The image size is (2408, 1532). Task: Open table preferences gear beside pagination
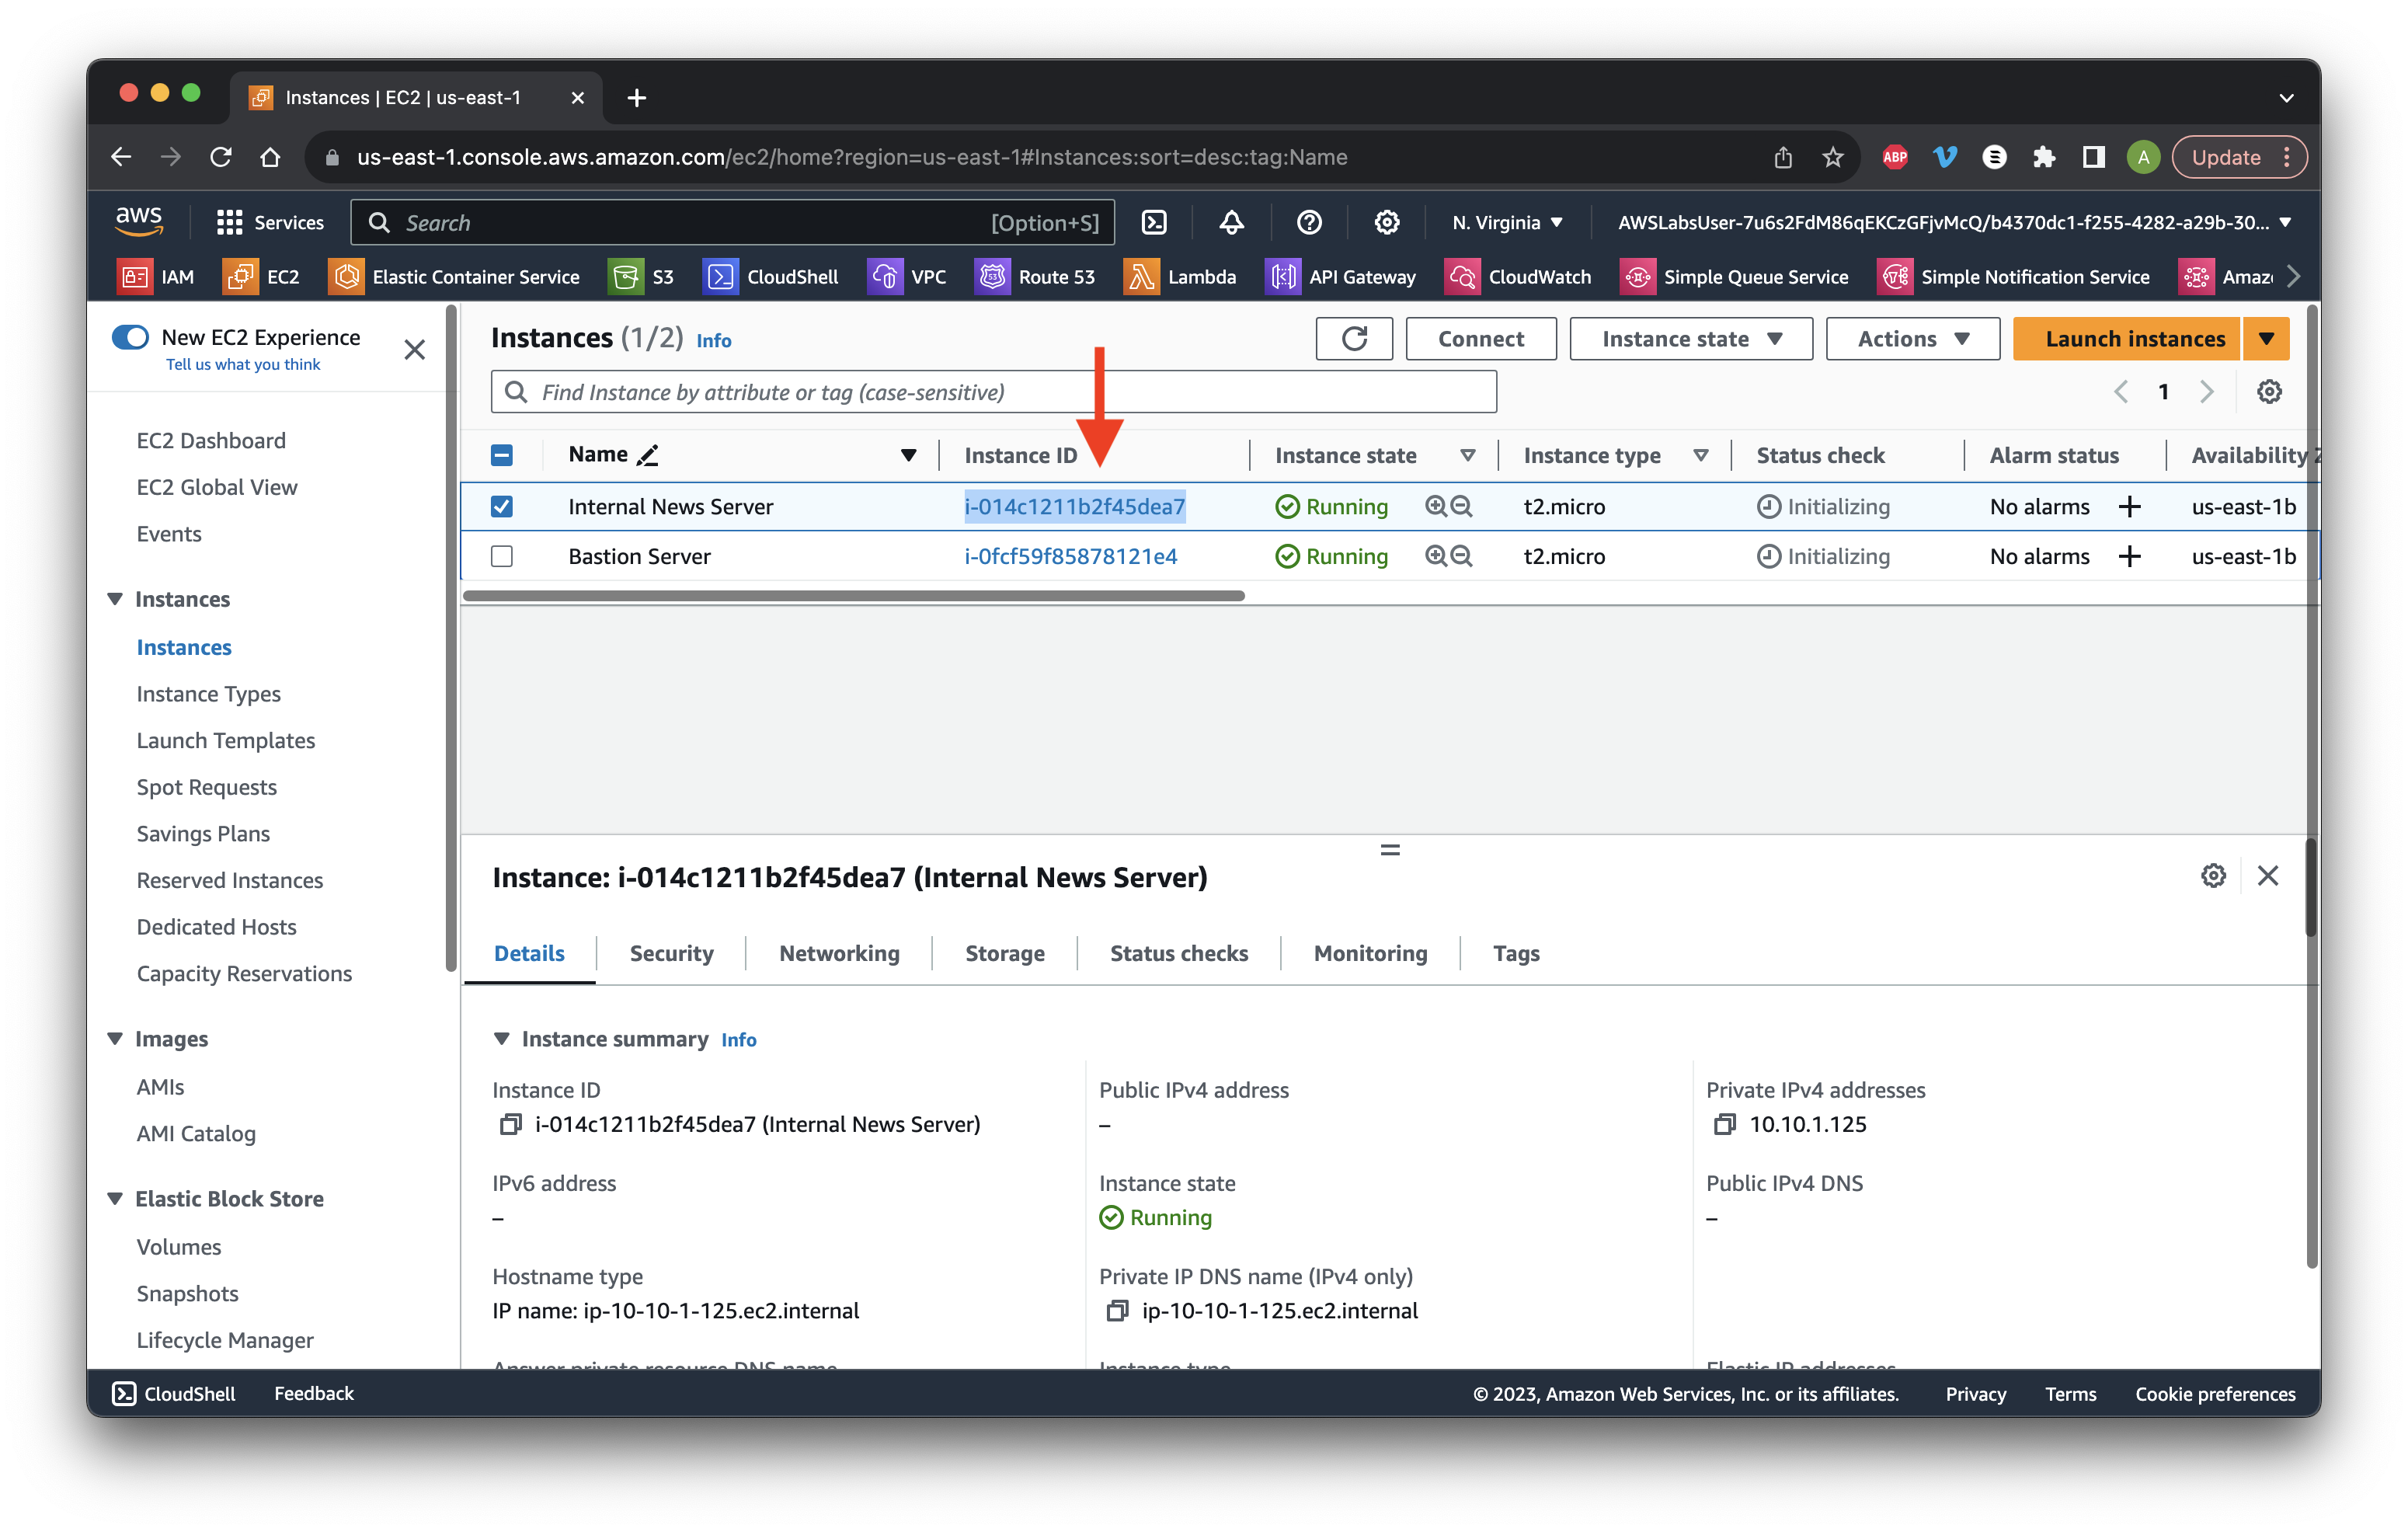click(2269, 392)
